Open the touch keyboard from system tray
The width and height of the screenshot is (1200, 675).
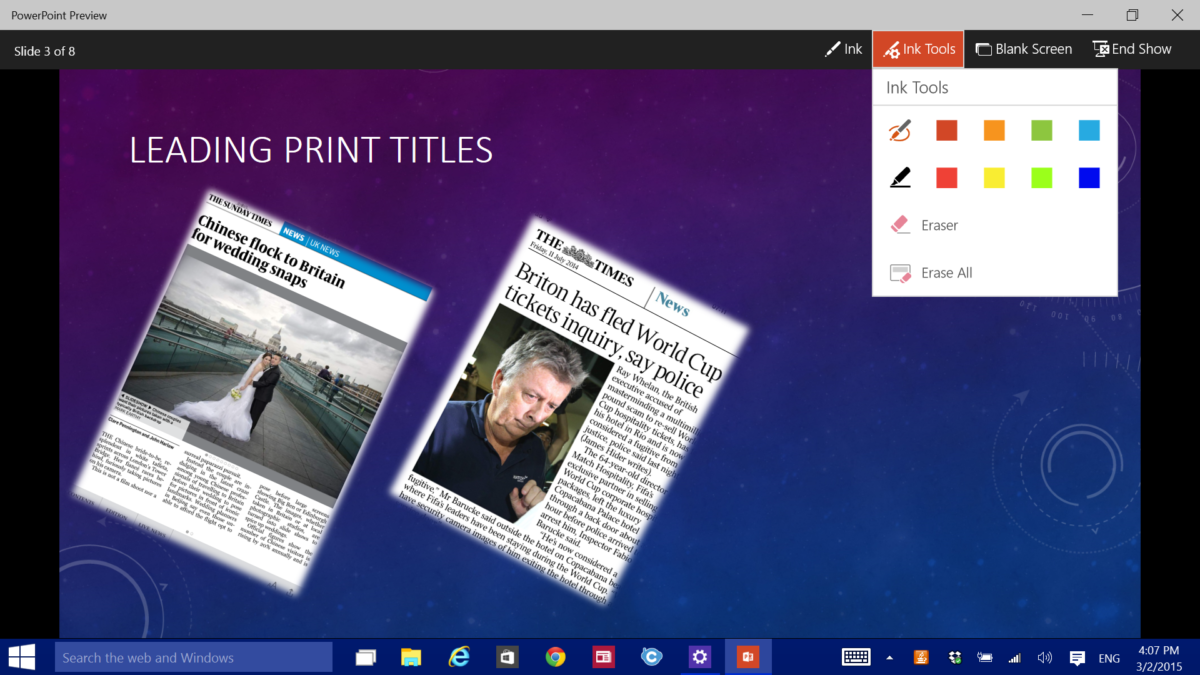pos(855,657)
